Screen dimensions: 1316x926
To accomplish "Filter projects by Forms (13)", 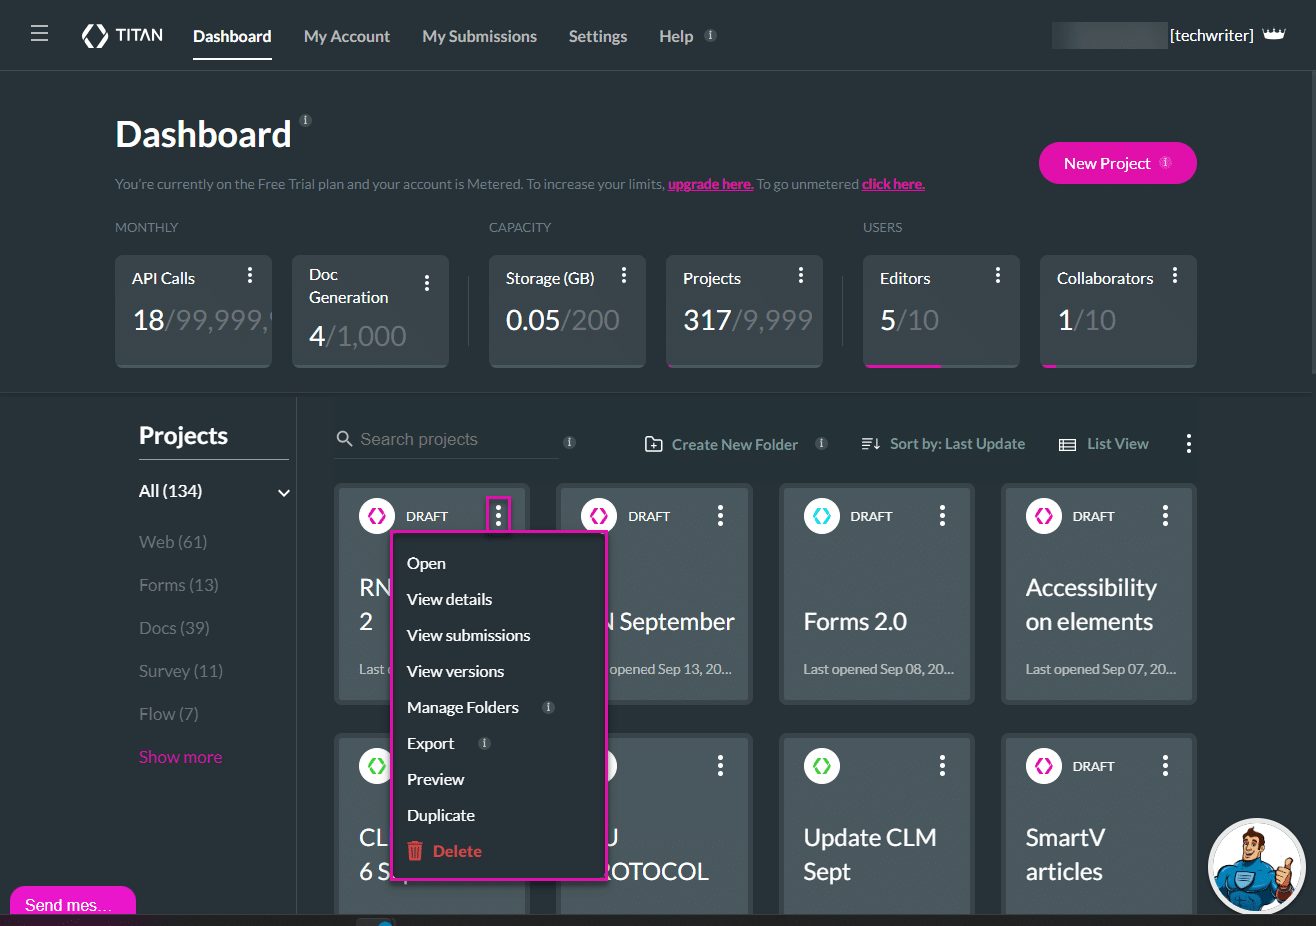I will tap(178, 585).
